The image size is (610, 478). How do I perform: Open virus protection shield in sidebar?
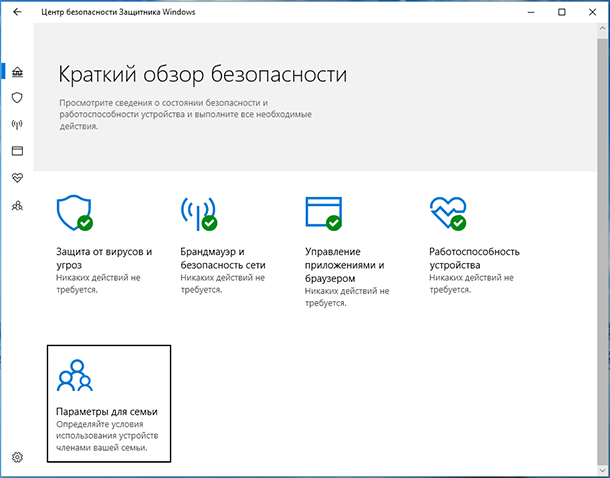click(17, 98)
